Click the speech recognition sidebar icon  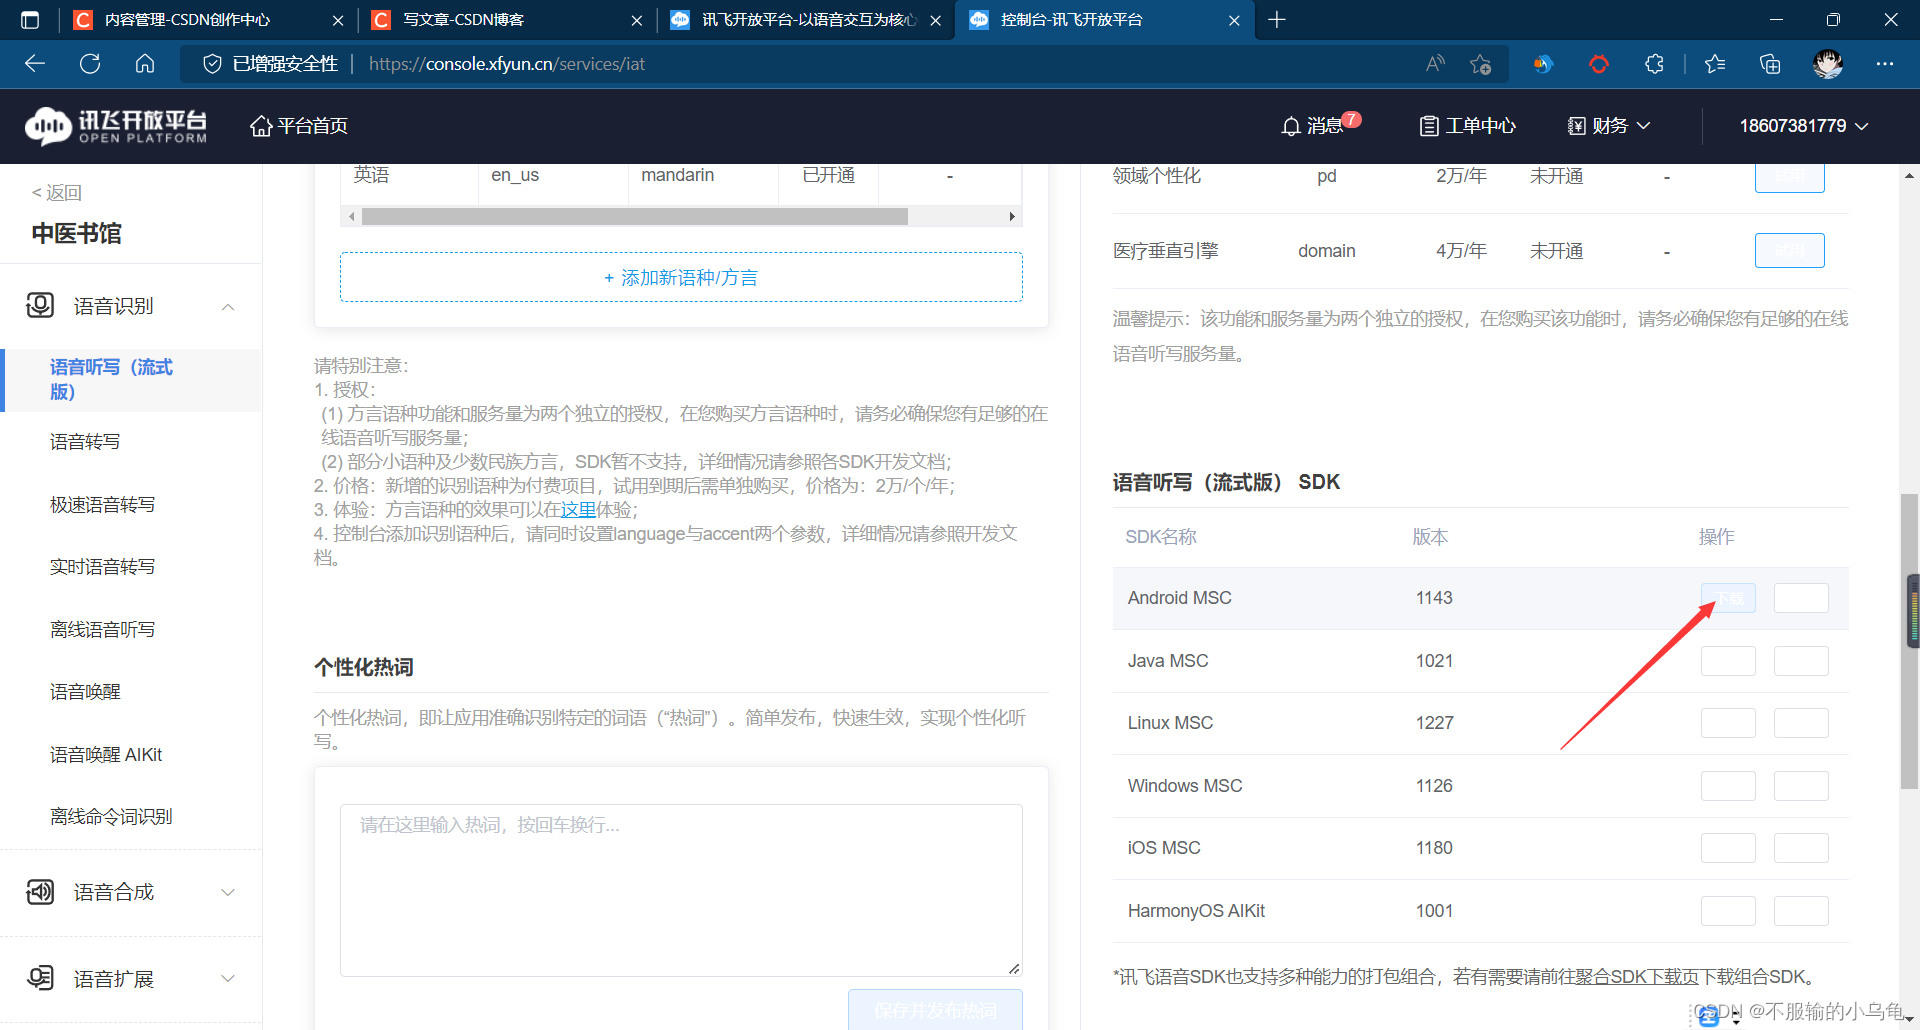[40, 305]
